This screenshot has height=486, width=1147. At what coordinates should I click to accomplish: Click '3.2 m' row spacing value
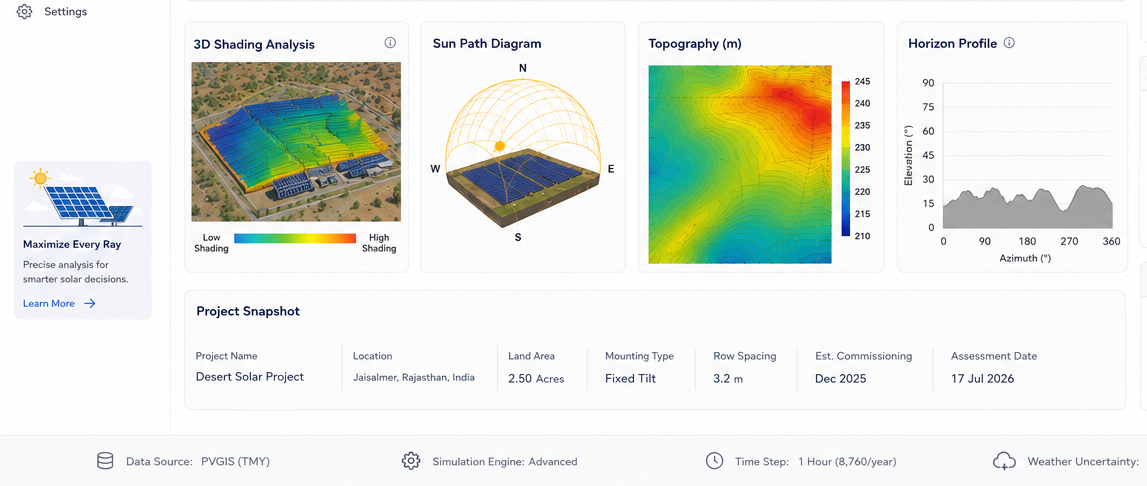coord(728,379)
